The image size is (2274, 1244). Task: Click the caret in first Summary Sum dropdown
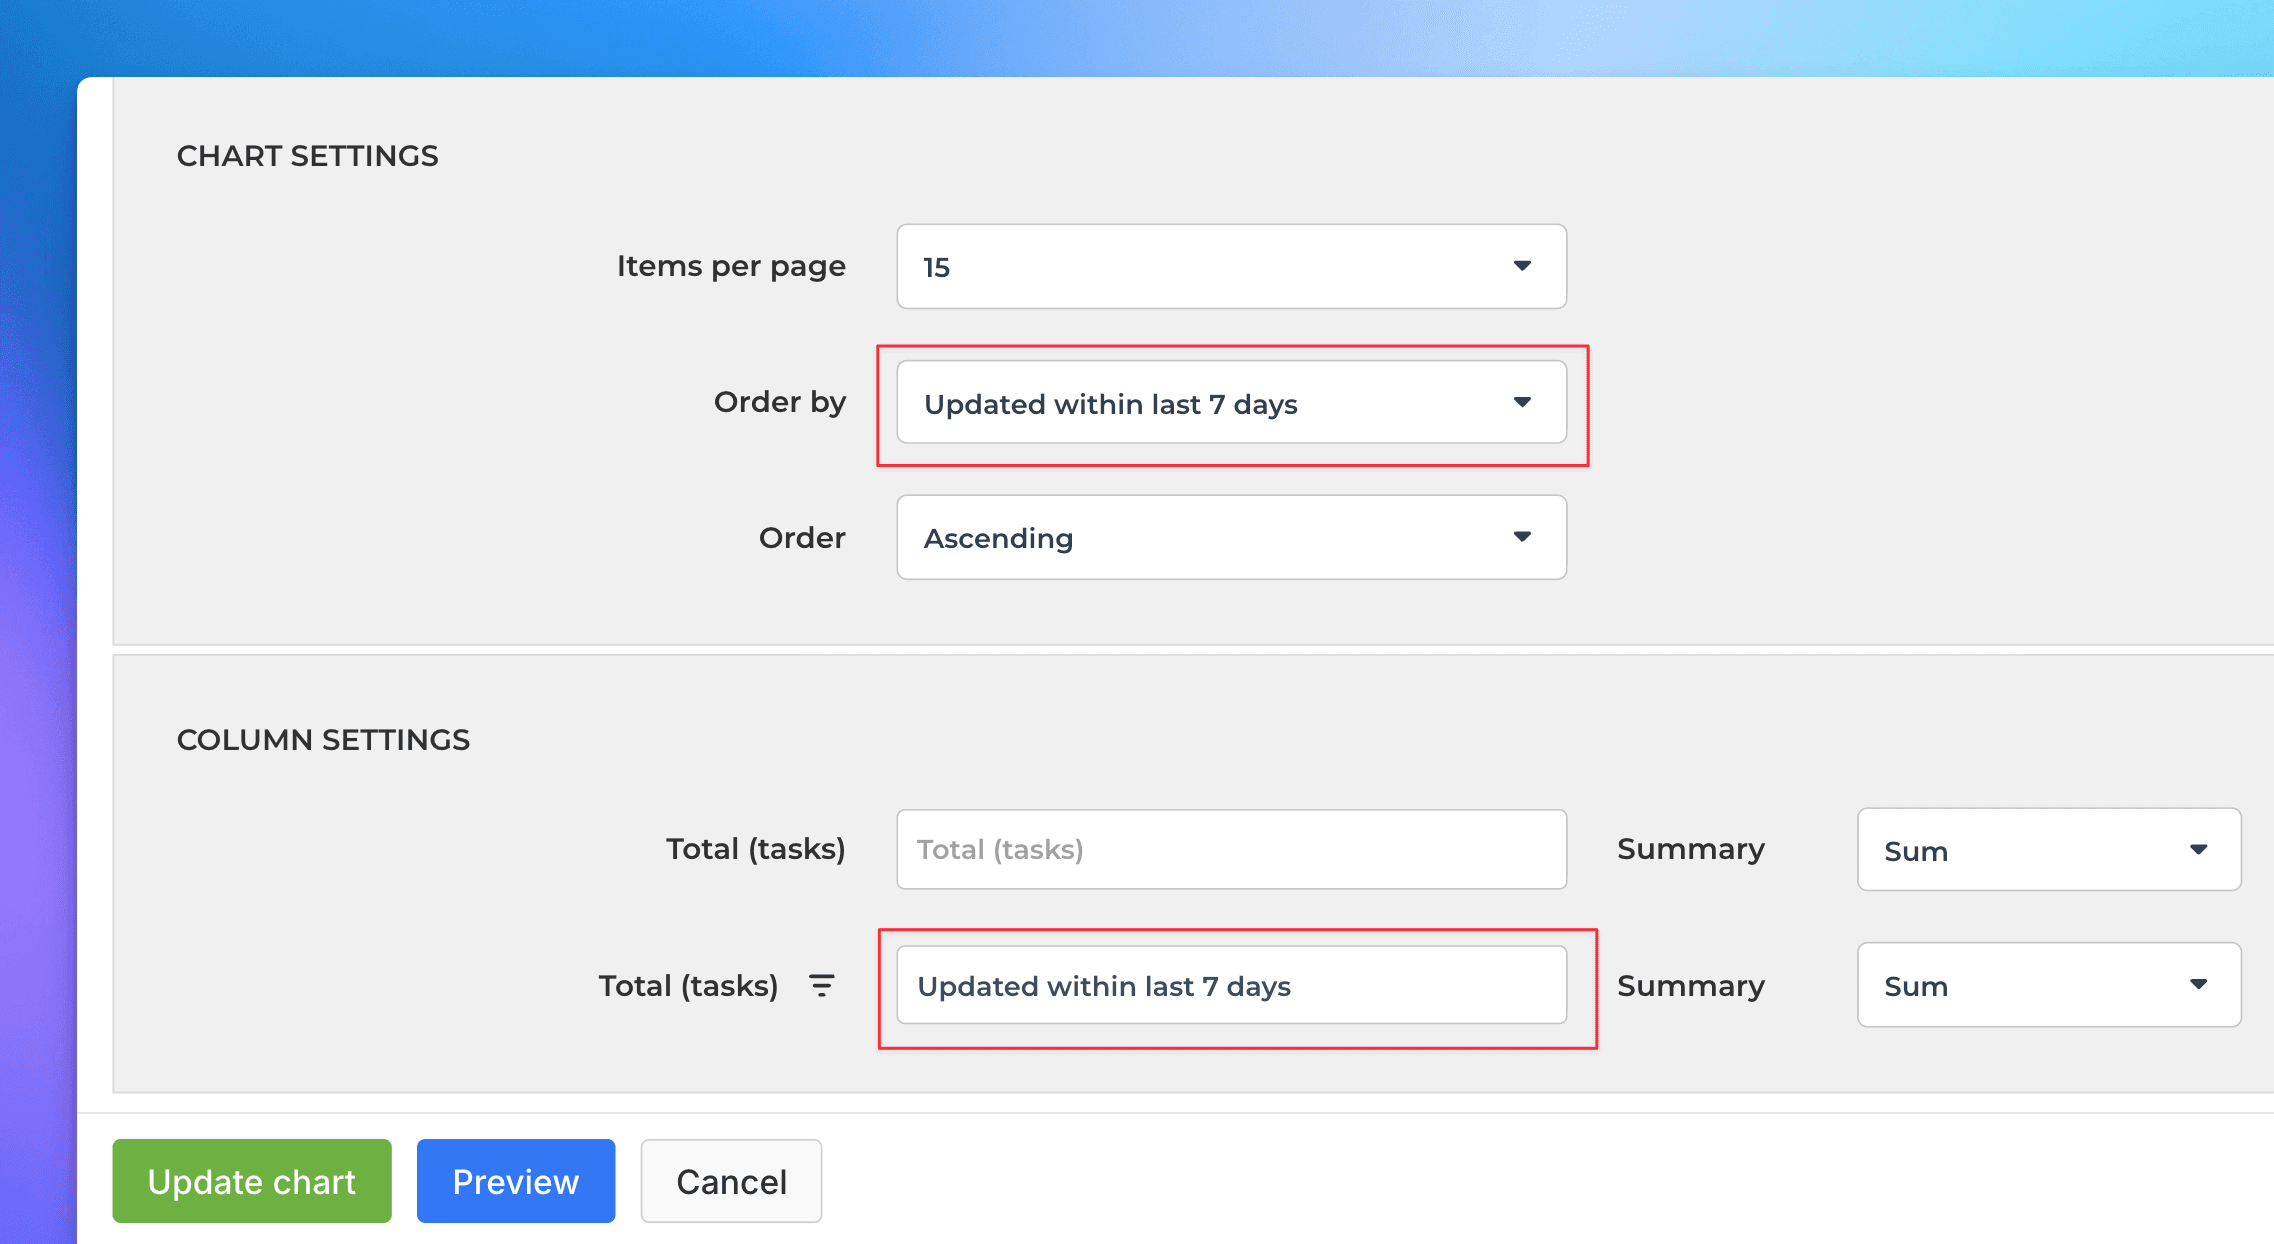coord(2197,850)
